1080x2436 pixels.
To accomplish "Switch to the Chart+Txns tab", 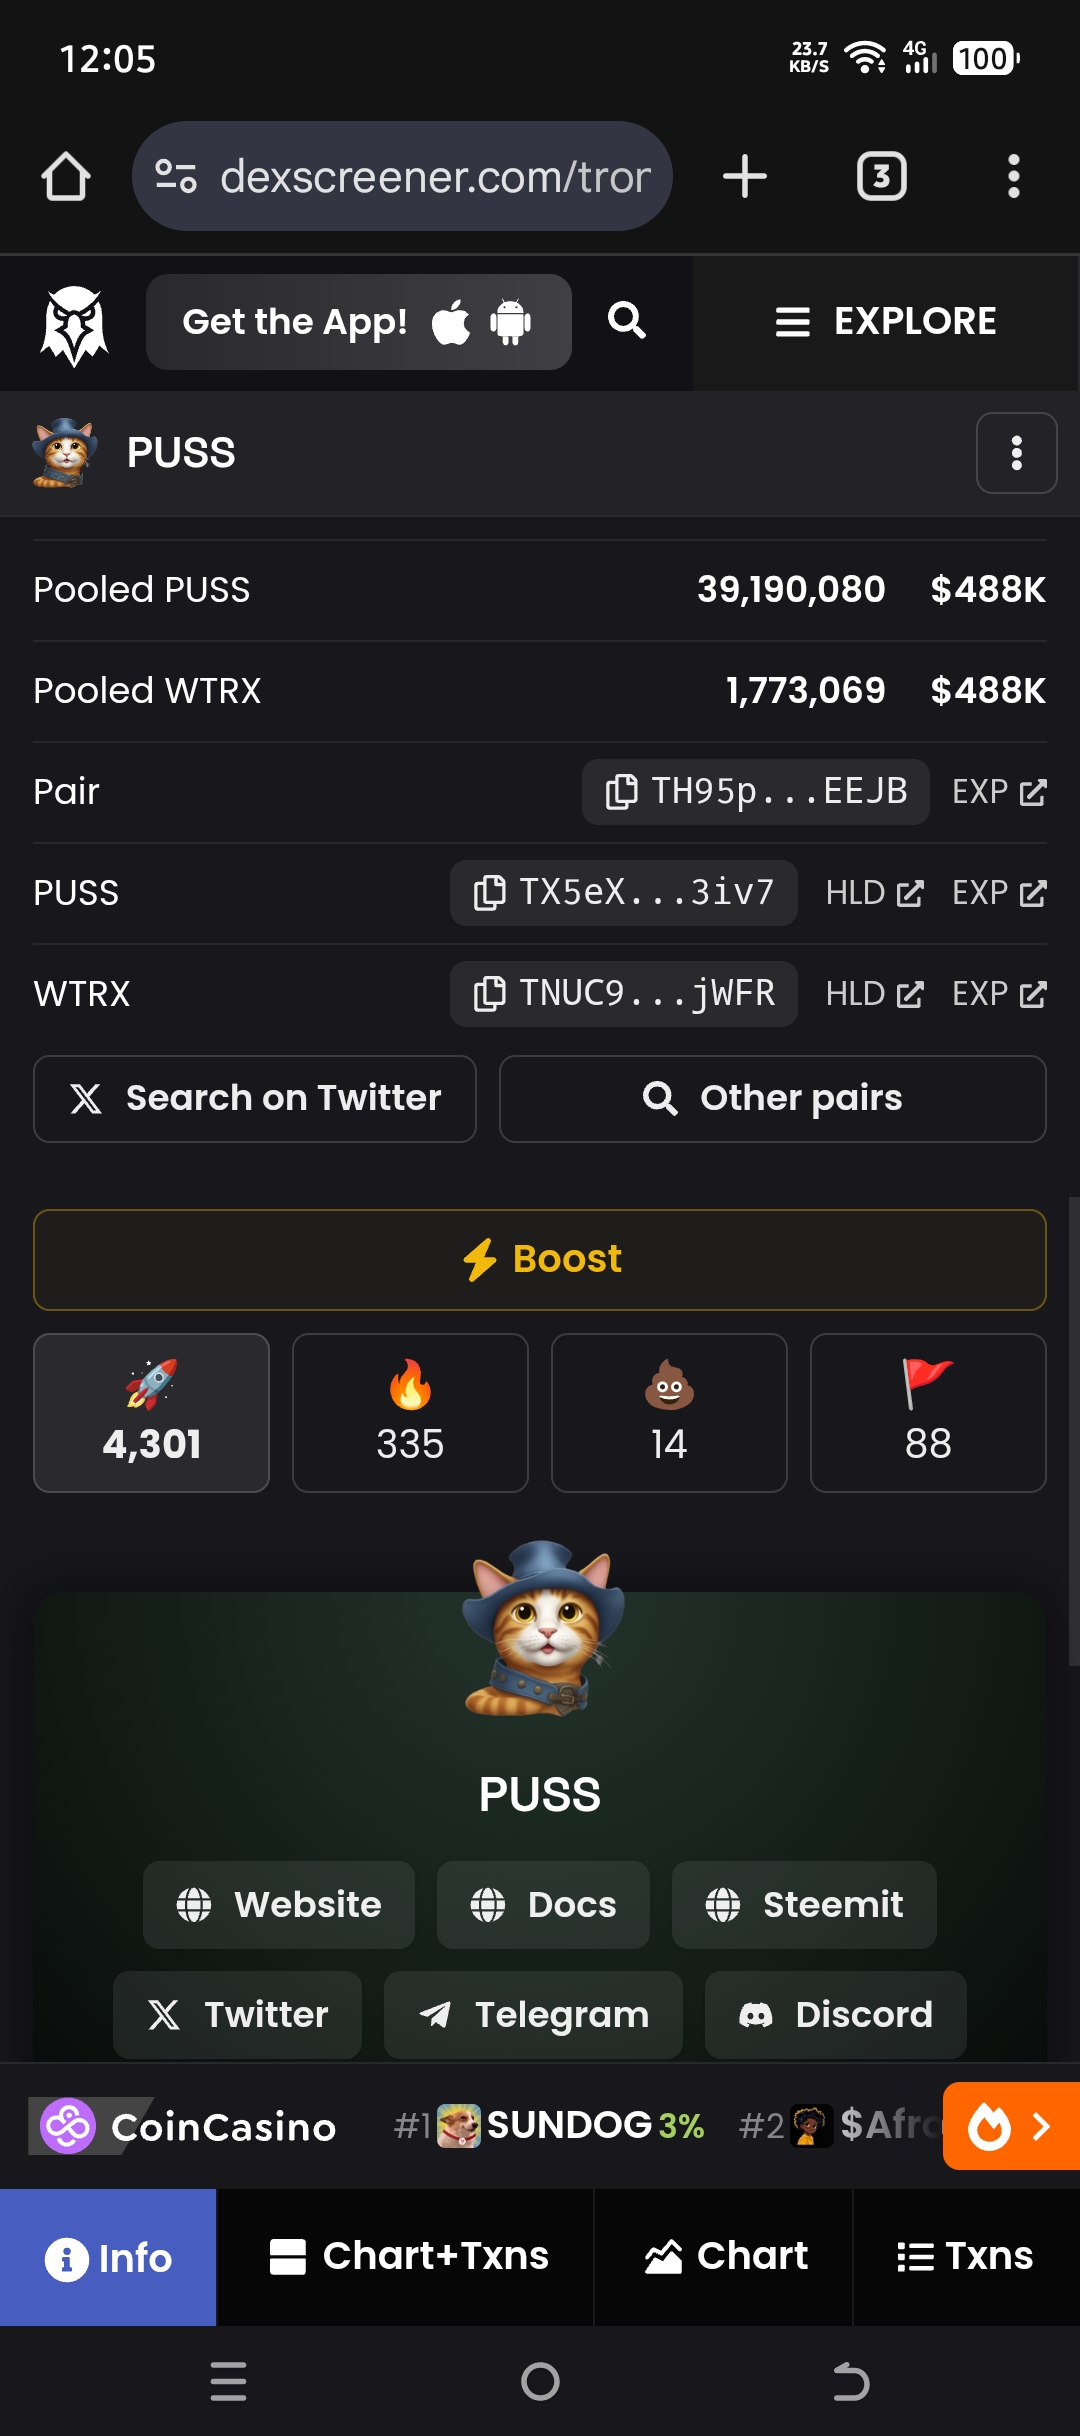I will pyautogui.click(x=406, y=2257).
